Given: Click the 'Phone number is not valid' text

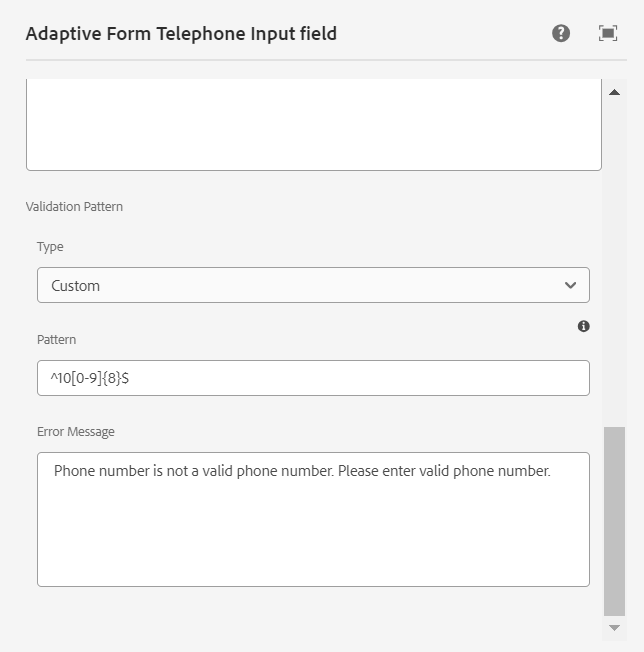Looking at the screenshot, I should (x=302, y=471).
